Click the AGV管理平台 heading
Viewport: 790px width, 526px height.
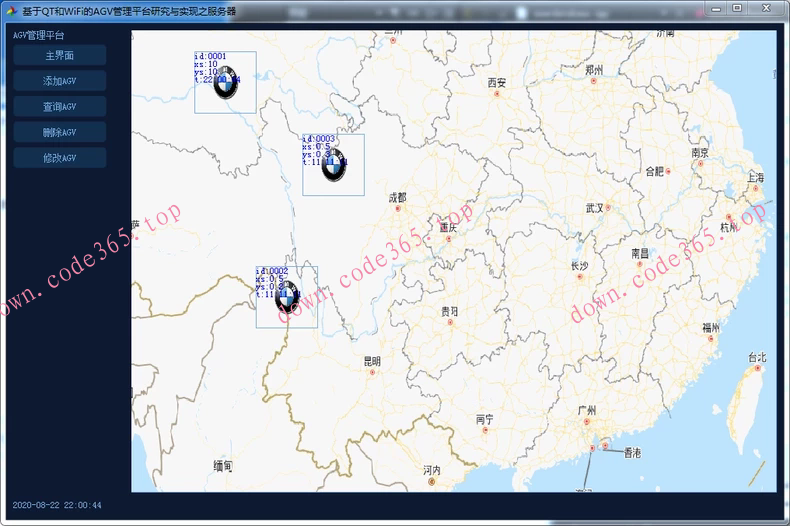pyautogui.click(x=39, y=35)
